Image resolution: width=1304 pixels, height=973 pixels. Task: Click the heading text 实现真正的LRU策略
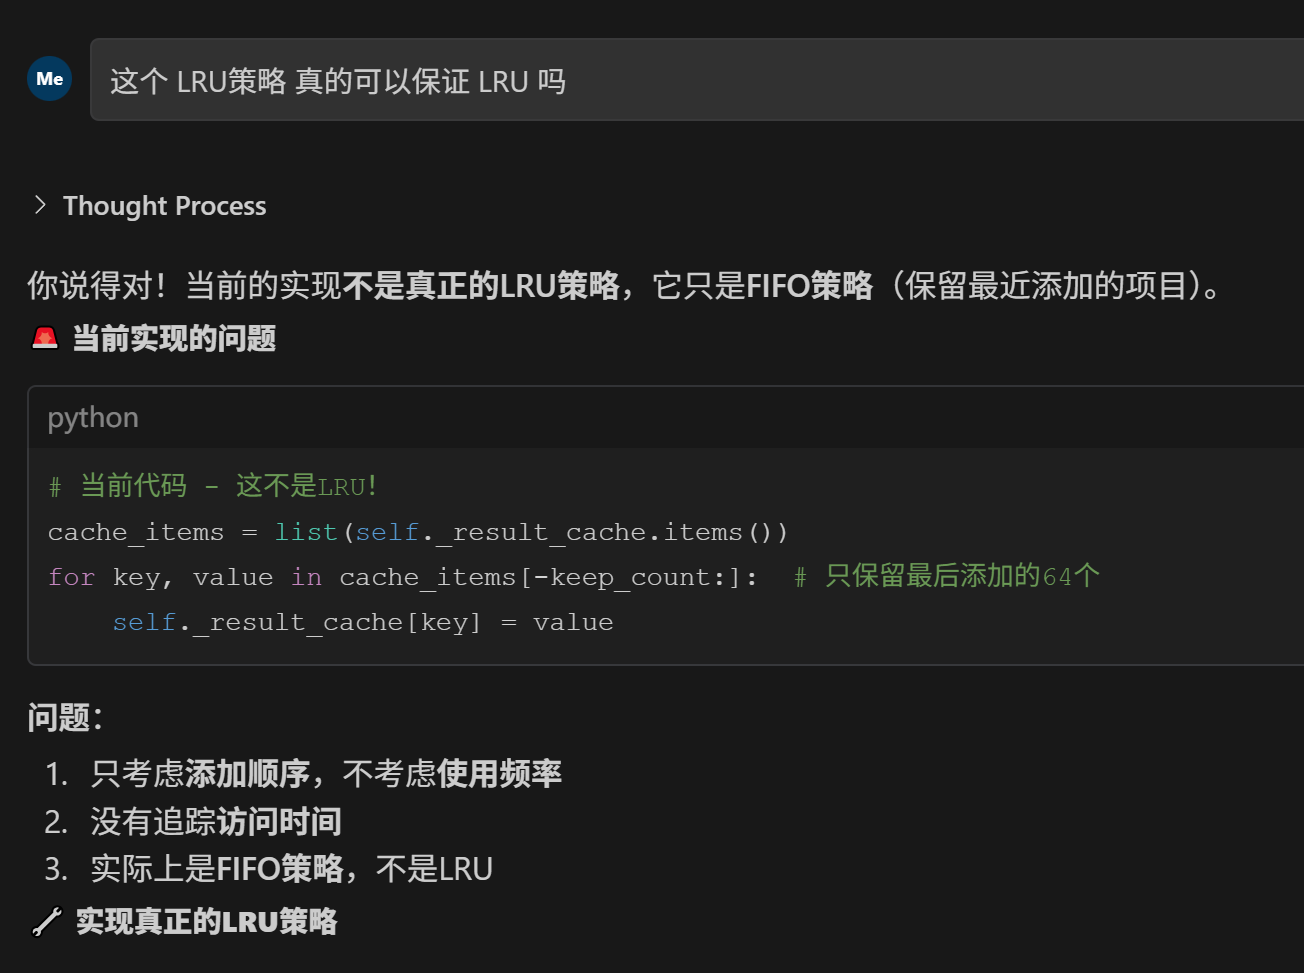click(x=206, y=921)
